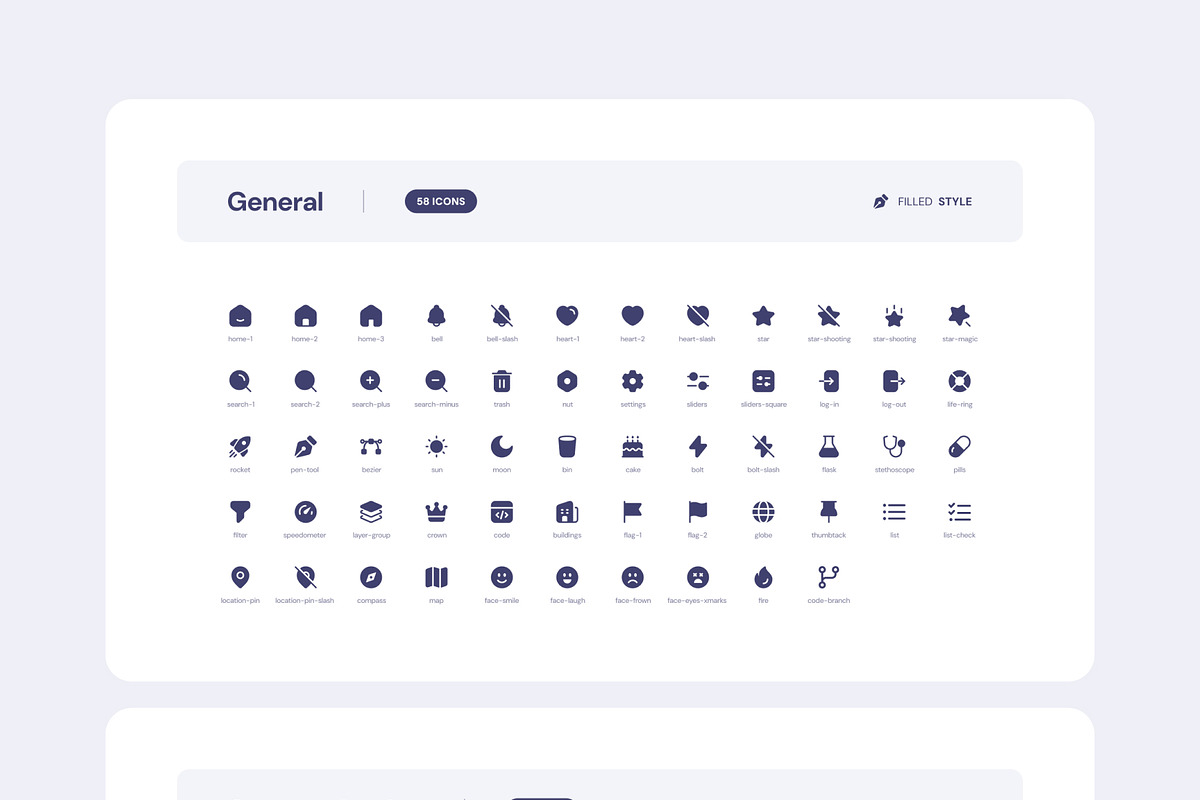Pick the star-magic icon
1200x800 pixels.
coord(959,316)
